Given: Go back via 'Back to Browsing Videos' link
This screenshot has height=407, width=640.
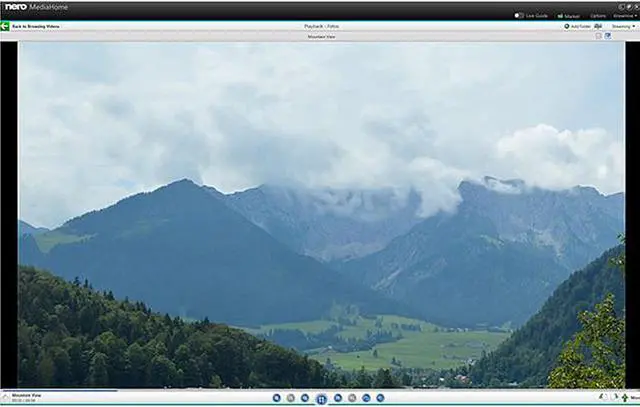Looking at the screenshot, I should pyautogui.click(x=36, y=26).
